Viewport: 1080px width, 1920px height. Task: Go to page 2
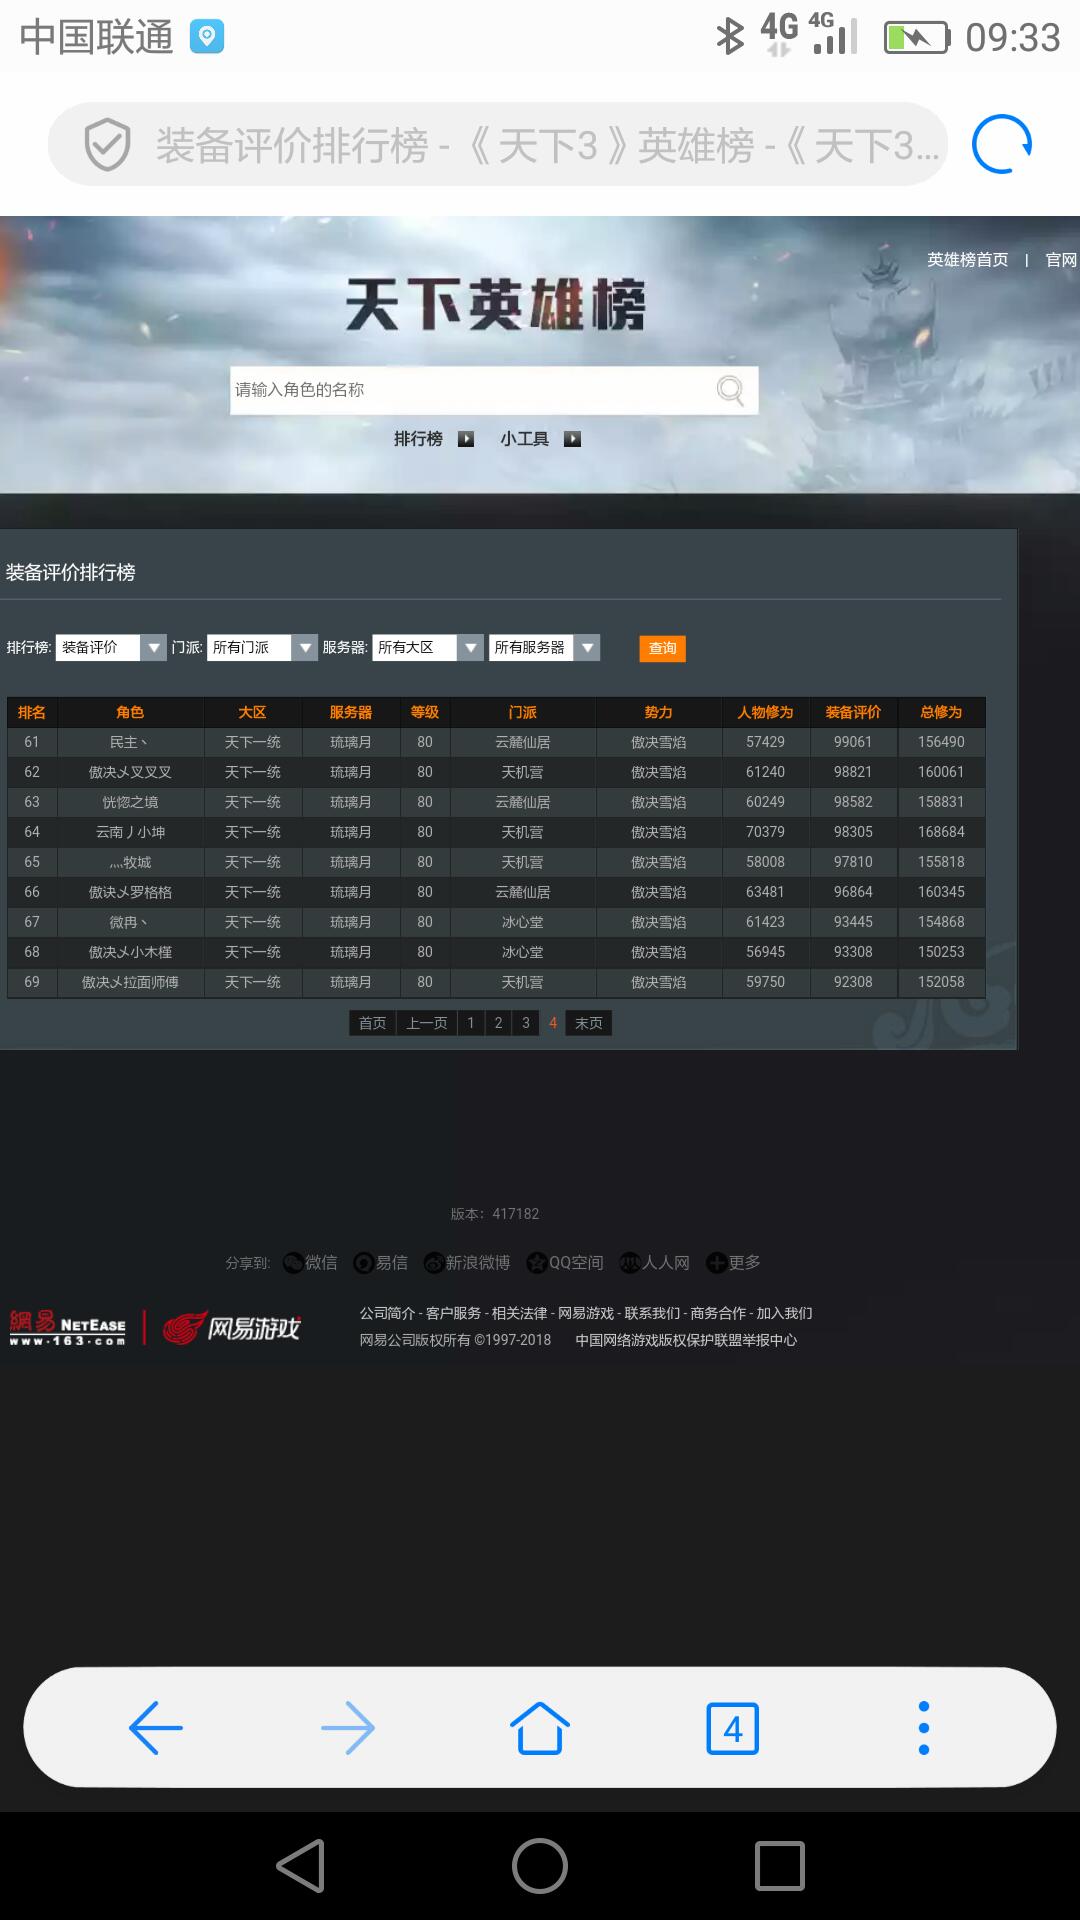click(x=498, y=1023)
